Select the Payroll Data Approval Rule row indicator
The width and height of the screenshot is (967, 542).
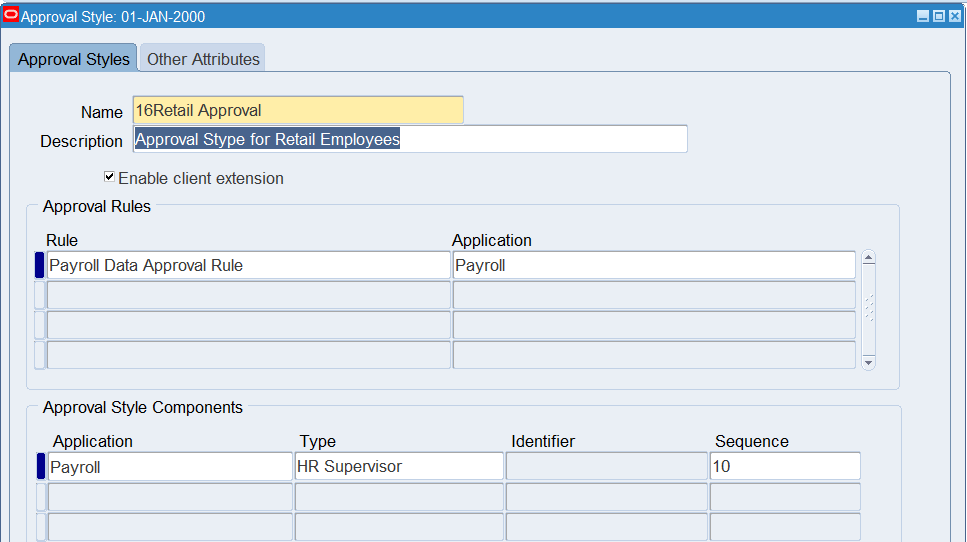tap(40, 265)
